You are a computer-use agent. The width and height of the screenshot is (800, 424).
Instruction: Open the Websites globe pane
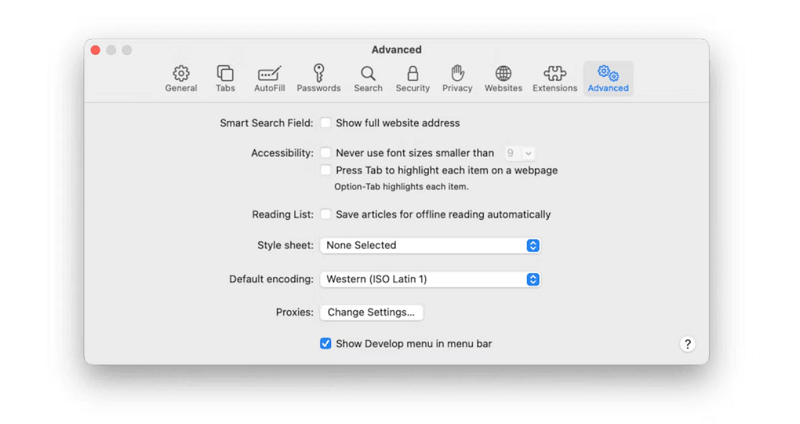click(x=503, y=79)
